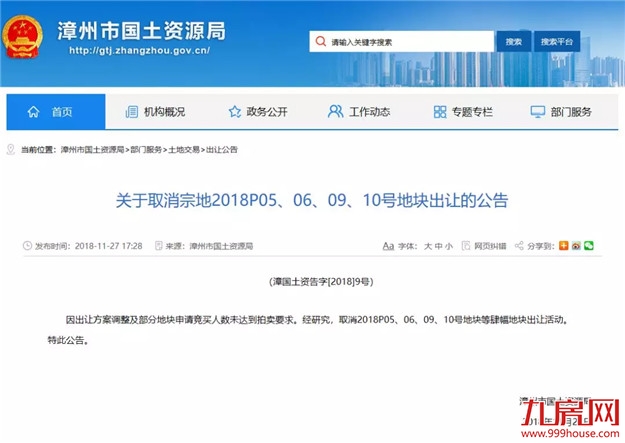The height and width of the screenshot is (443, 625).
Task: Click the star icon beside 政务公开
Action: pos(235,112)
